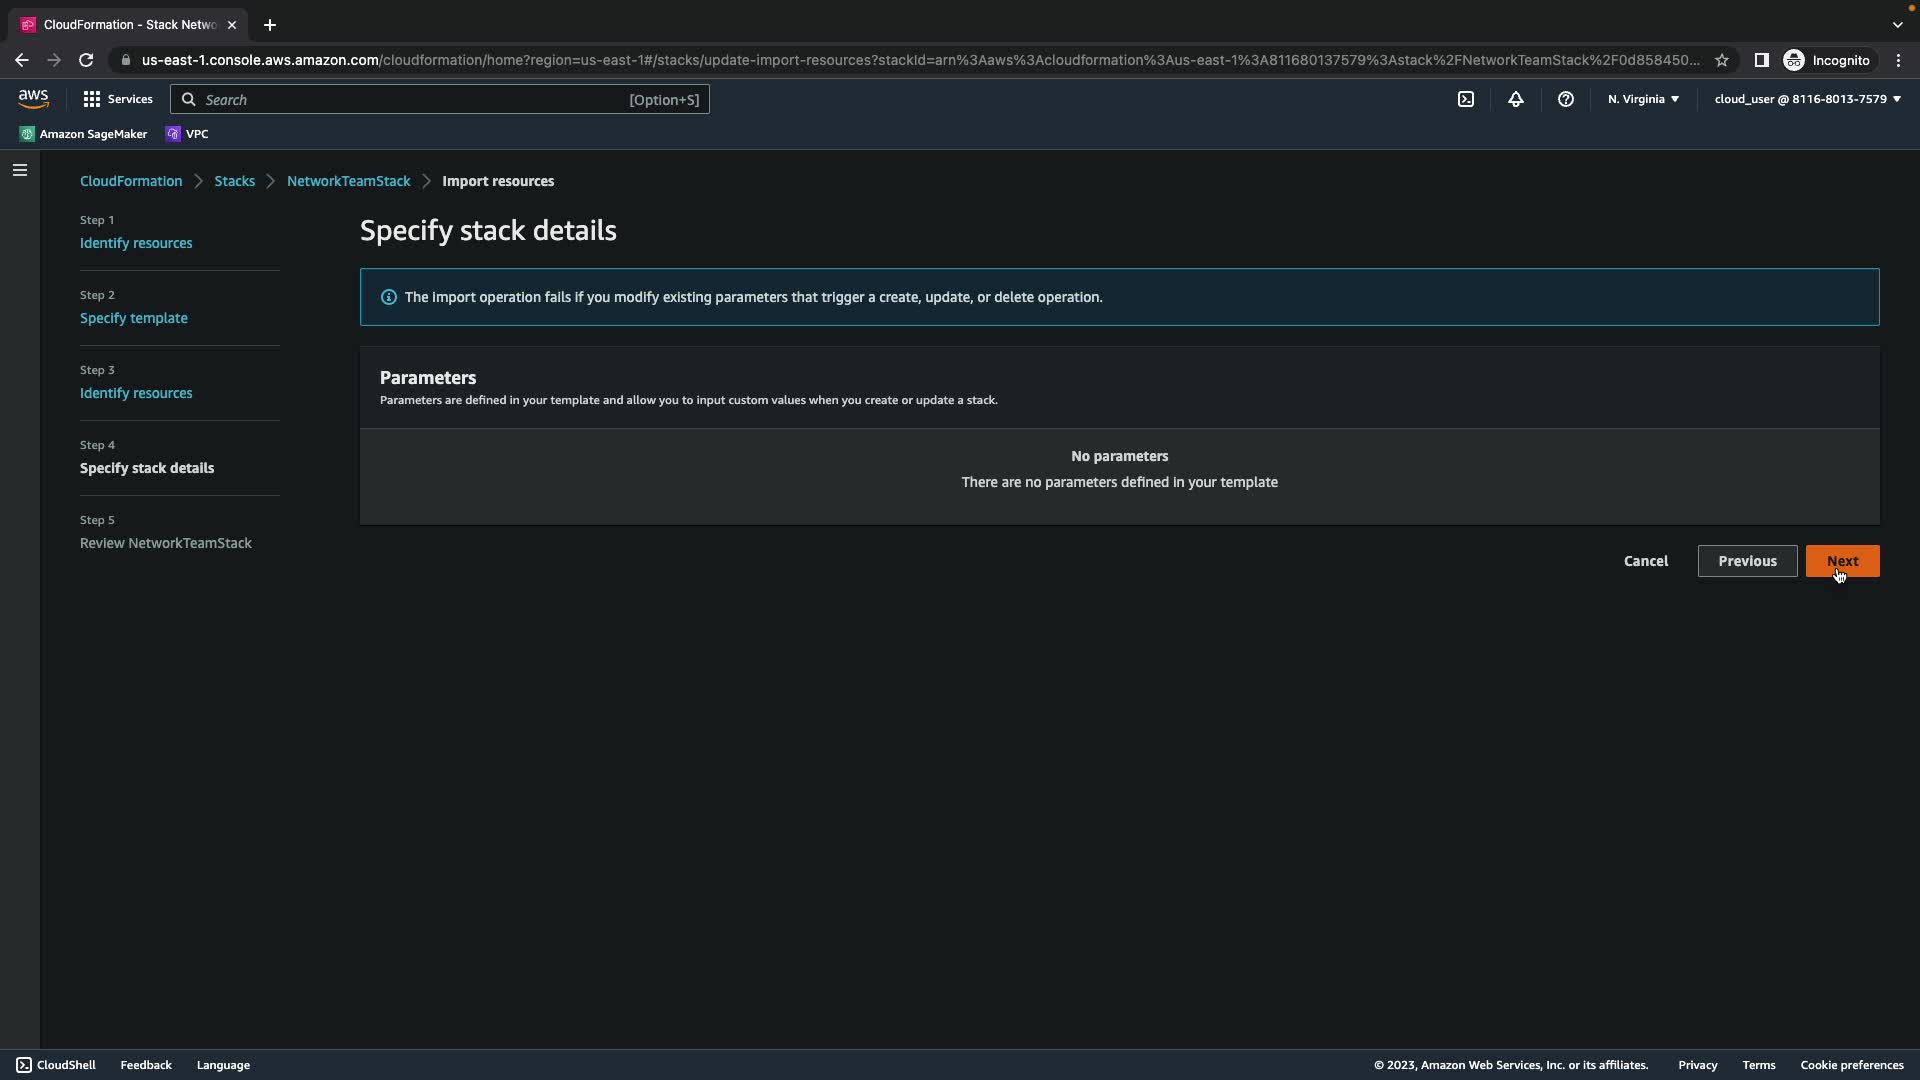Screen dimensions: 1920x1080
Task: Go to Step 2 Specify template
Action: (134, 318)
